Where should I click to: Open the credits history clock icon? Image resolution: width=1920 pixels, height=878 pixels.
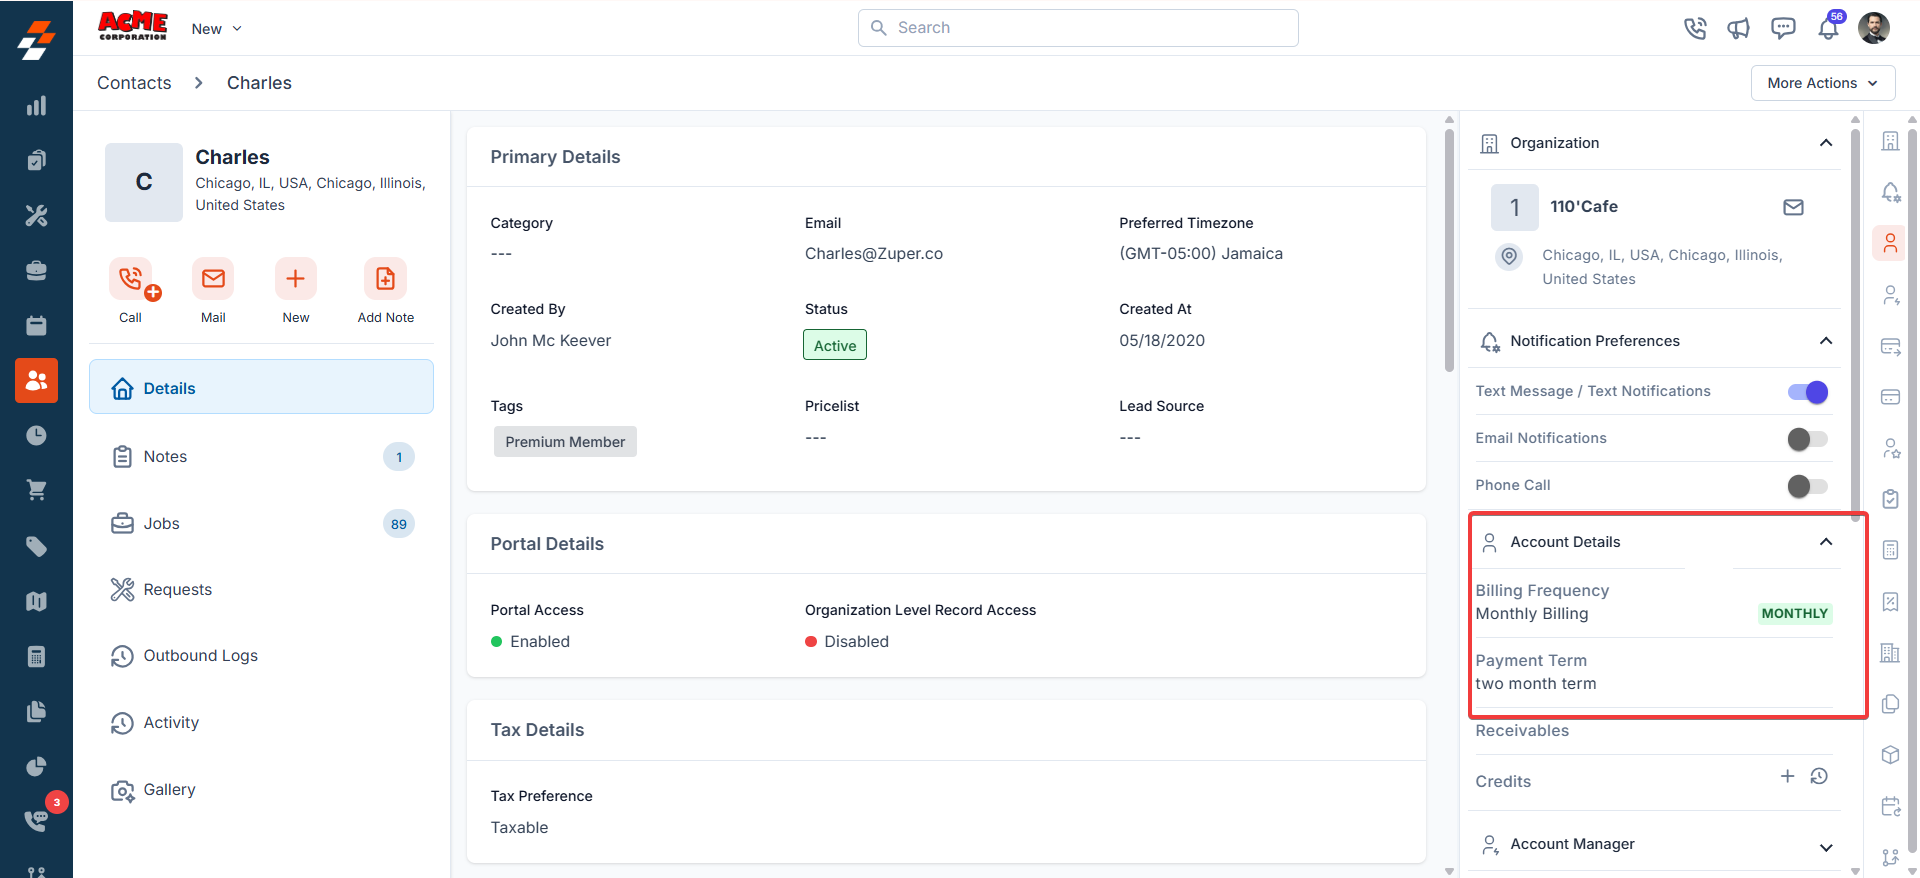tap(1819, 776)
